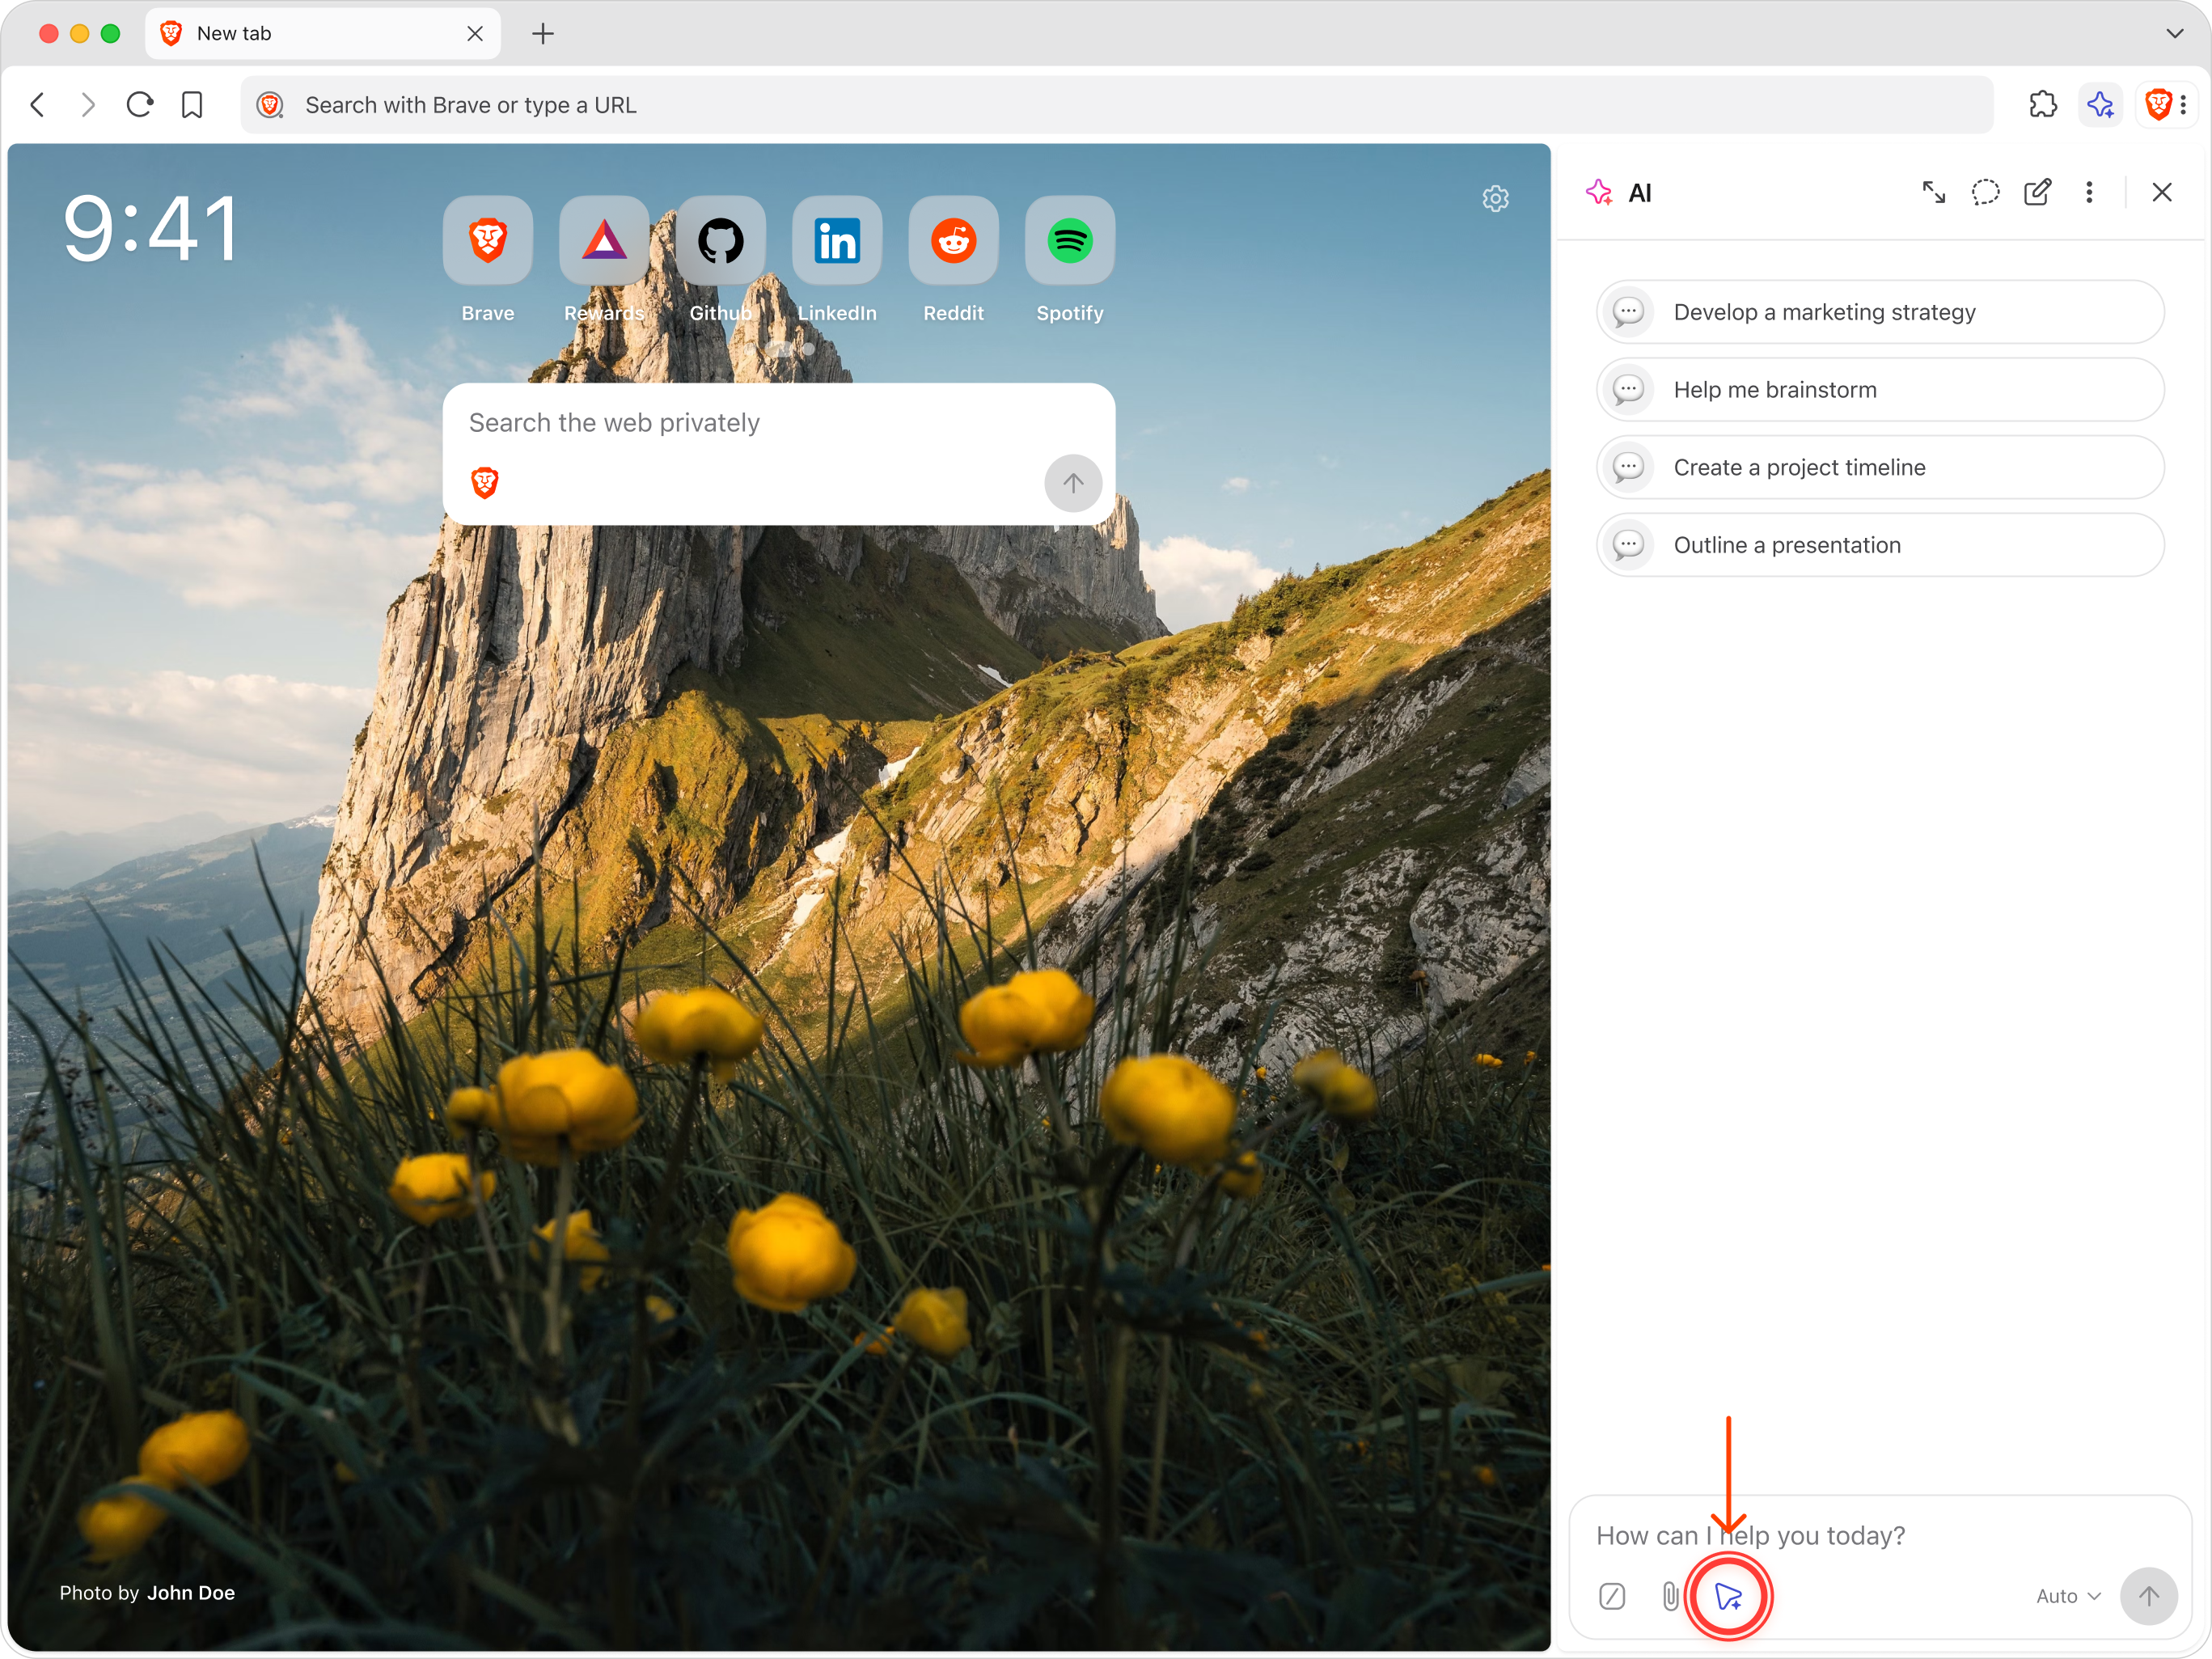Open new tab page customize gear
Image resolution: width=2212 pixels, height=1659 pixels.
[x=1495, y=198]
